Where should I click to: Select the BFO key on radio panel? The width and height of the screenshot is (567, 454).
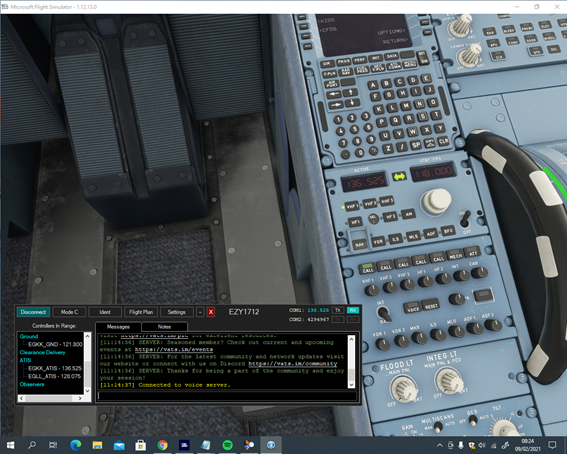pyautogui.click(x=448, y=231)
